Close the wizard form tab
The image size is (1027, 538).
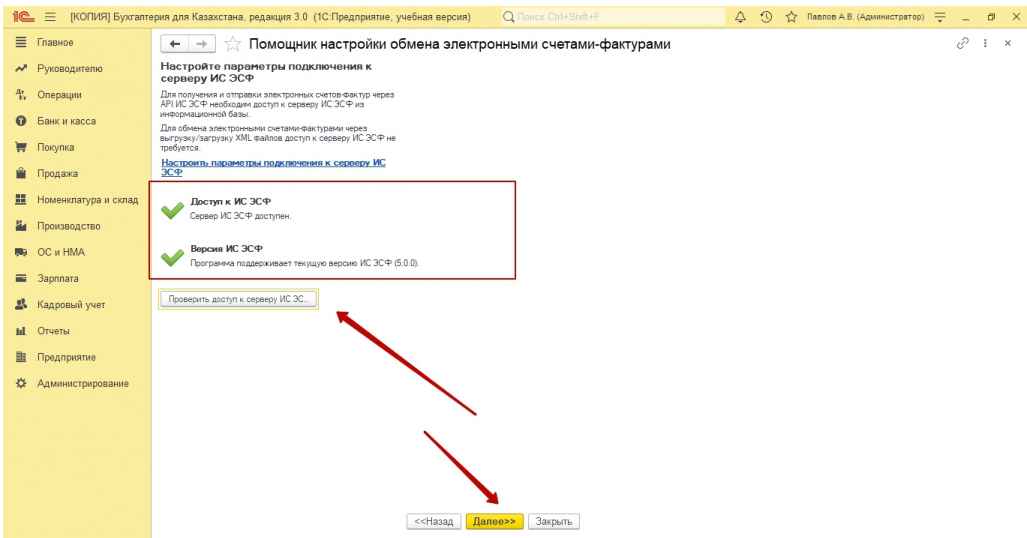[x=1007, y=43]
